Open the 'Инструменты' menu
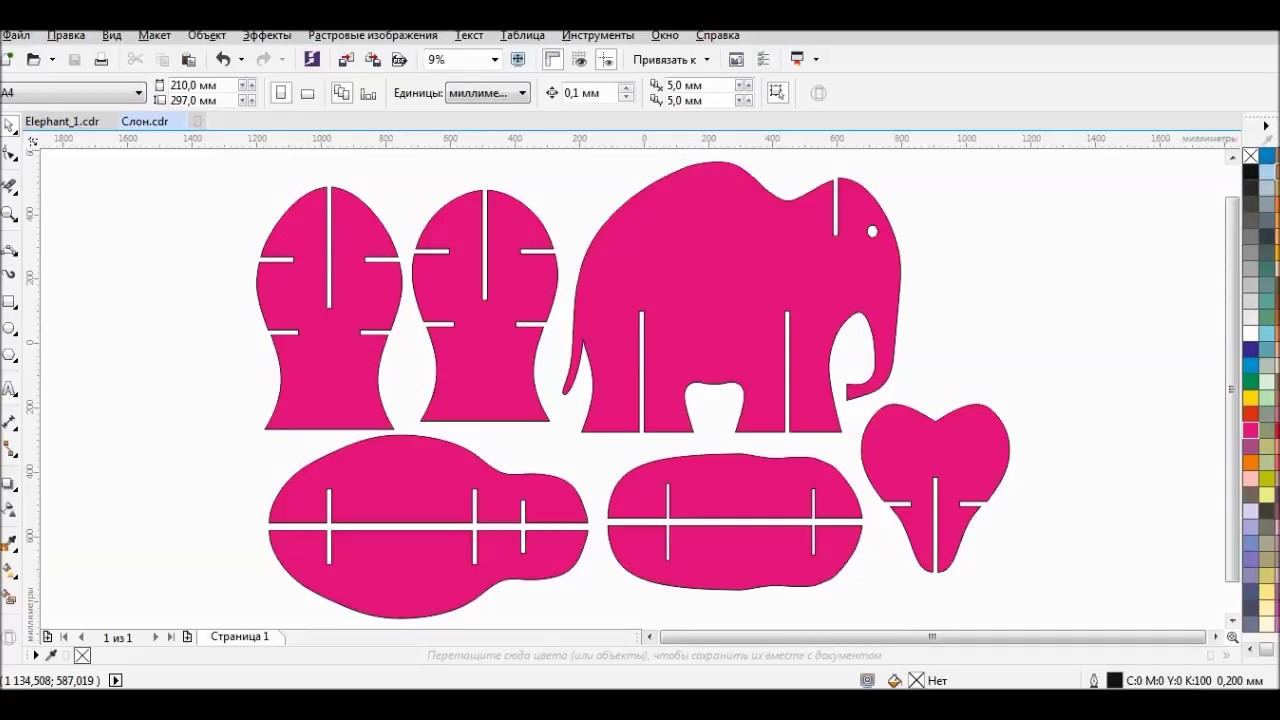This screenshot has height=720, width=1280. click(x=598, y=35)
